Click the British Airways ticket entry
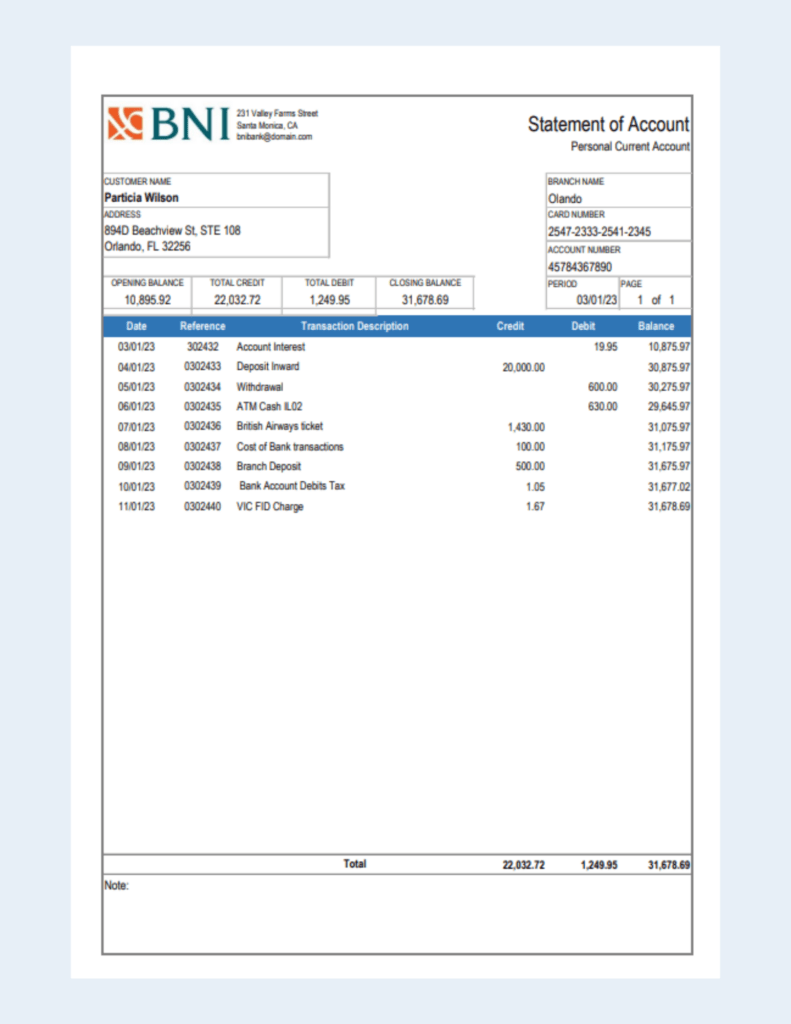The height and width of the screenshot is (1024, 791). tap(279, 426)
